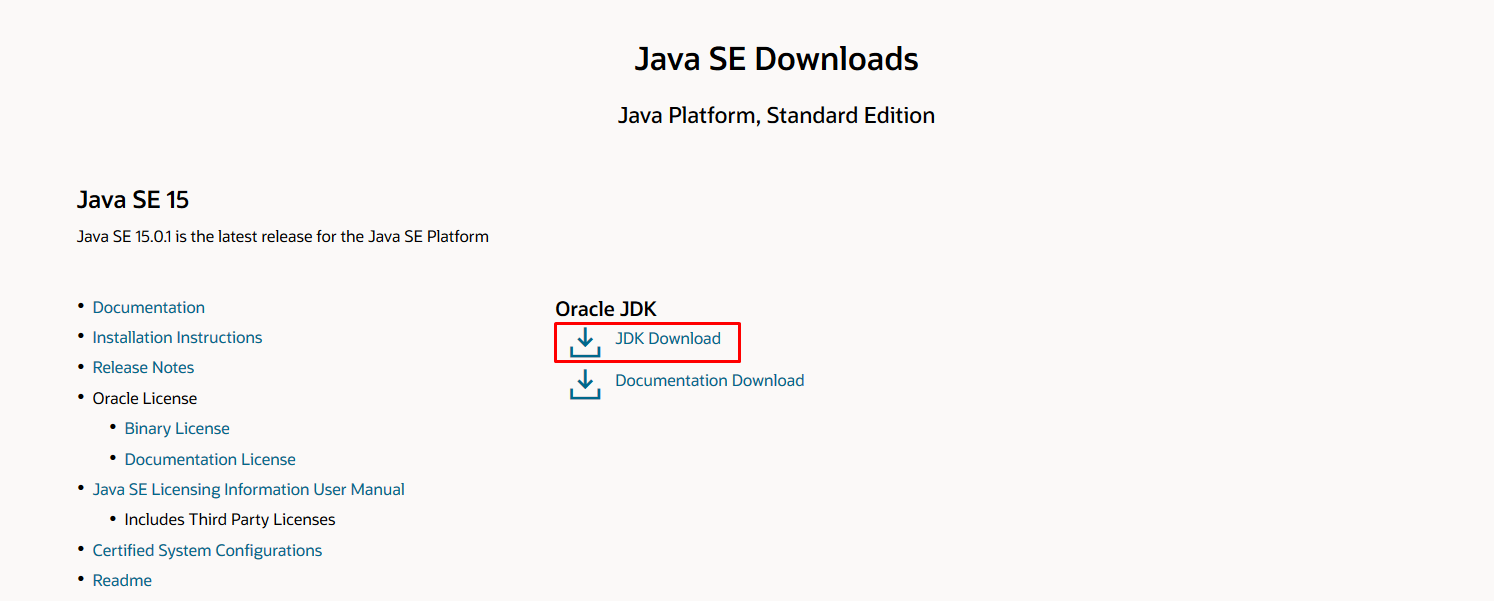Open the Documentation link in the list
The width and height of the screenshot is (1494, 601).
pos(149,307)
